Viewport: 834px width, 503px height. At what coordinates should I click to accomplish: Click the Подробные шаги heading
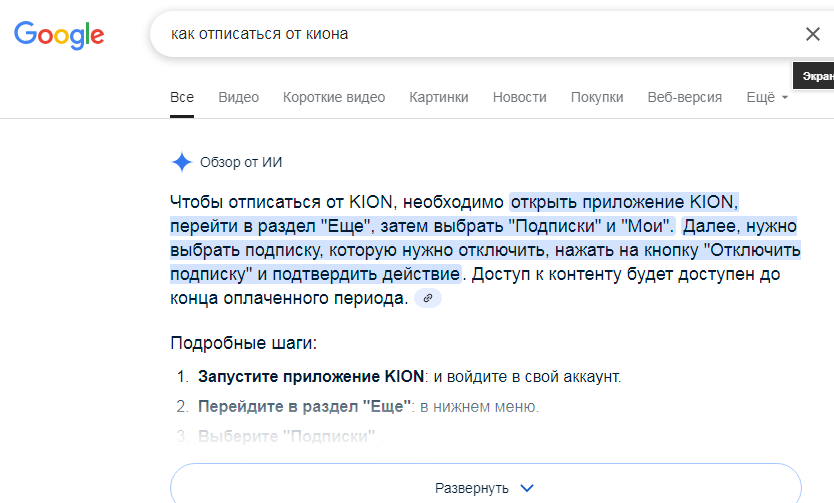click(x=243, y=343)
